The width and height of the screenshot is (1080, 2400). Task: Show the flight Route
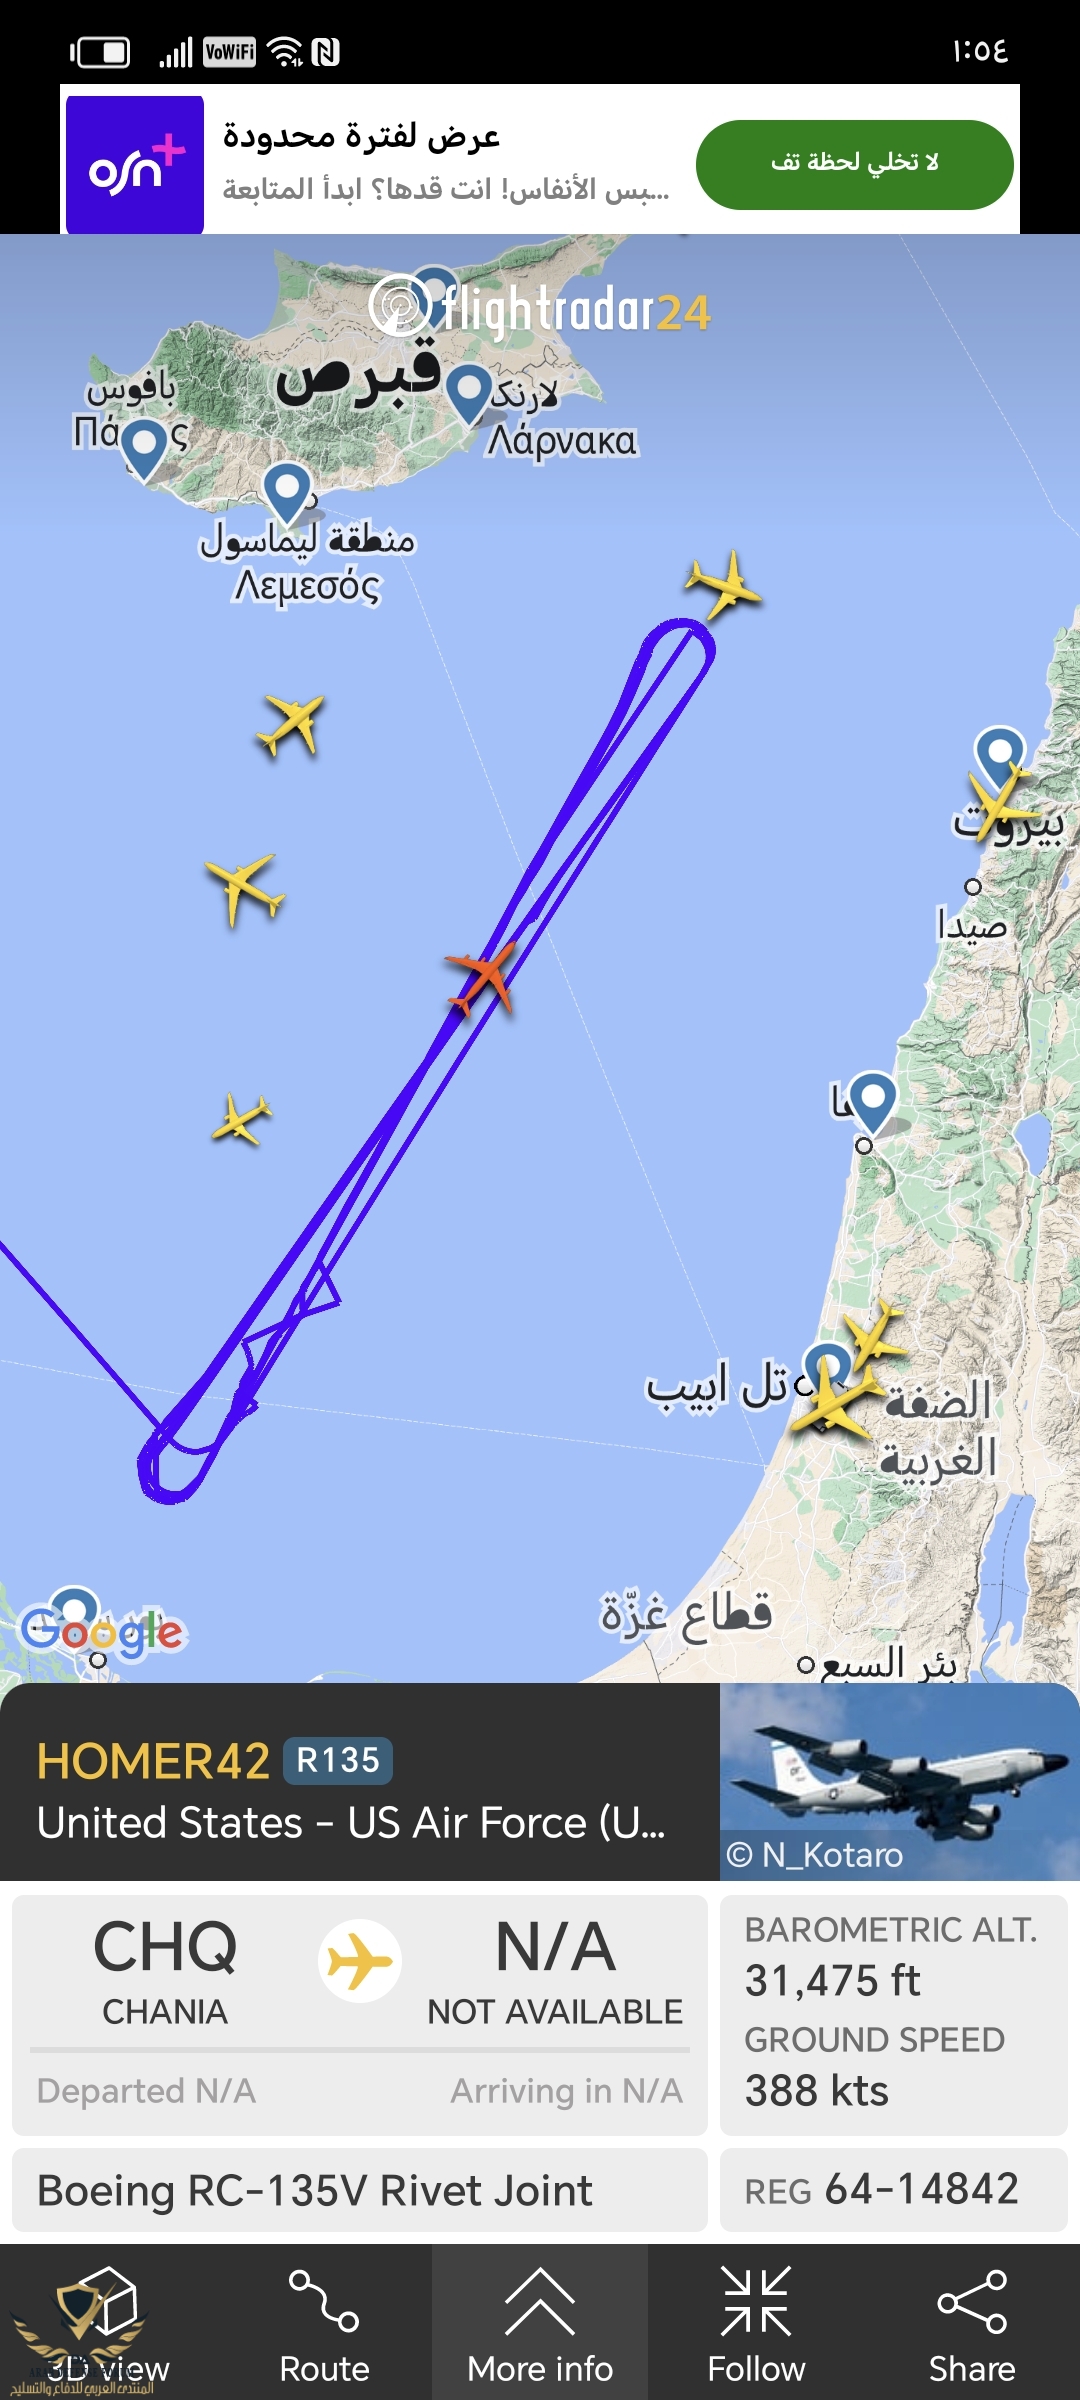[x=324, y=2325]
